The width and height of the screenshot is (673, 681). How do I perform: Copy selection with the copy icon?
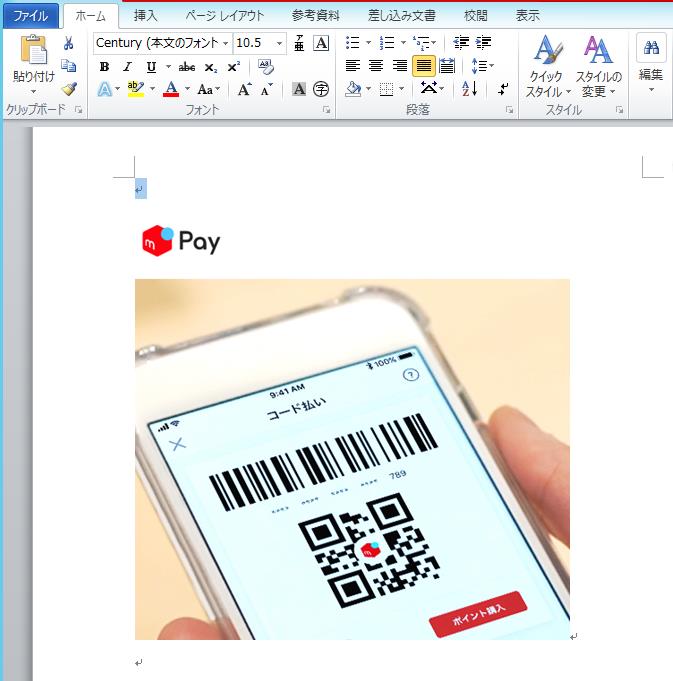[x=69, y=66]
